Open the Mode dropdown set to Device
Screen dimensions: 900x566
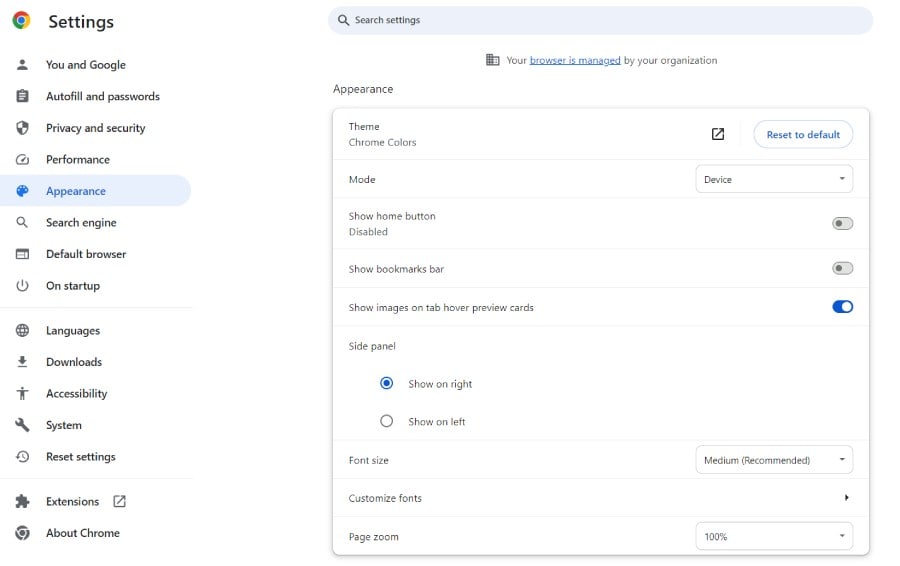(774, 179)
